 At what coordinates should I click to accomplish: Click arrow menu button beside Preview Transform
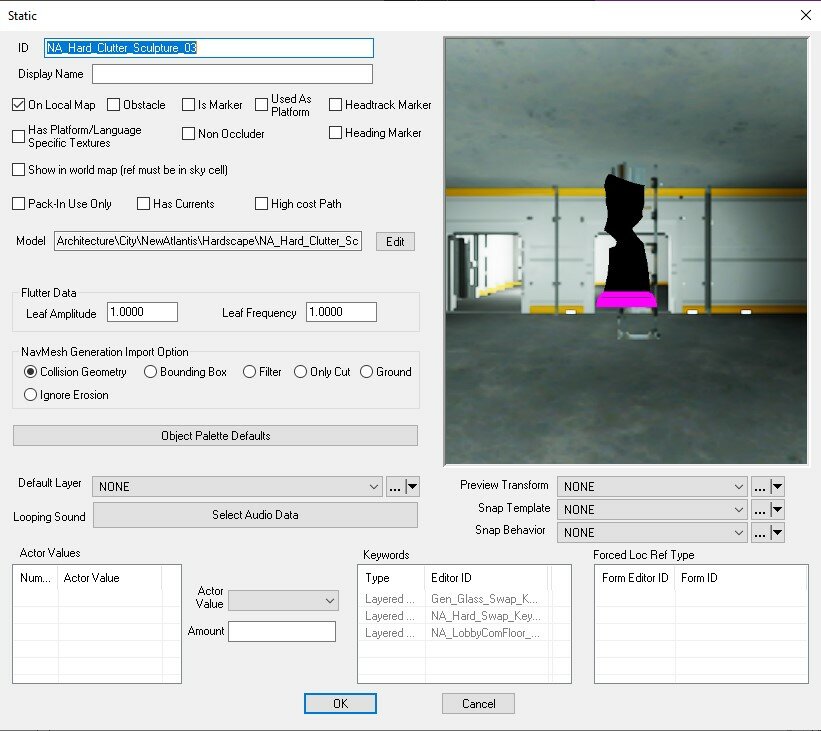777,486
